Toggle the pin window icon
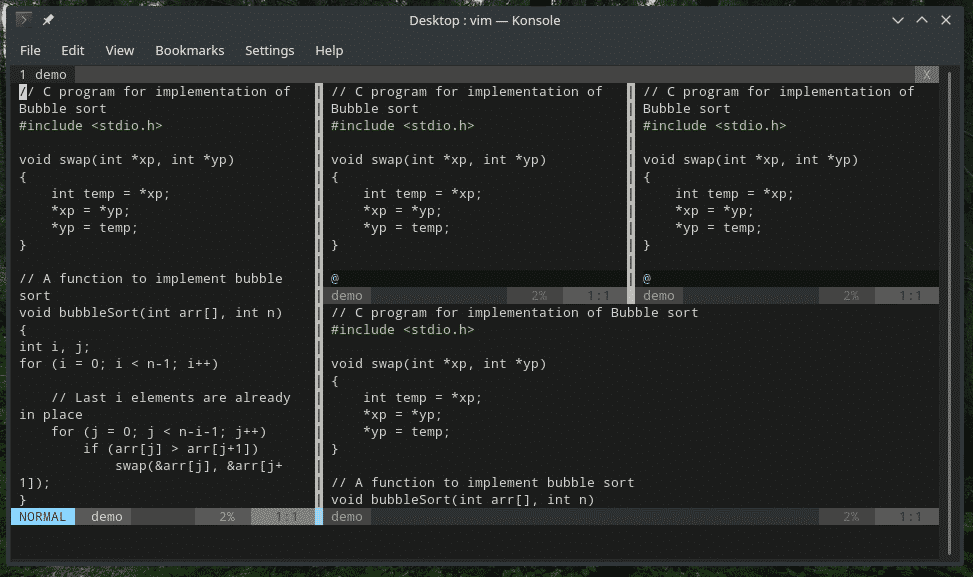The height and width of the screenshot is (577, 973). point(48,20)
